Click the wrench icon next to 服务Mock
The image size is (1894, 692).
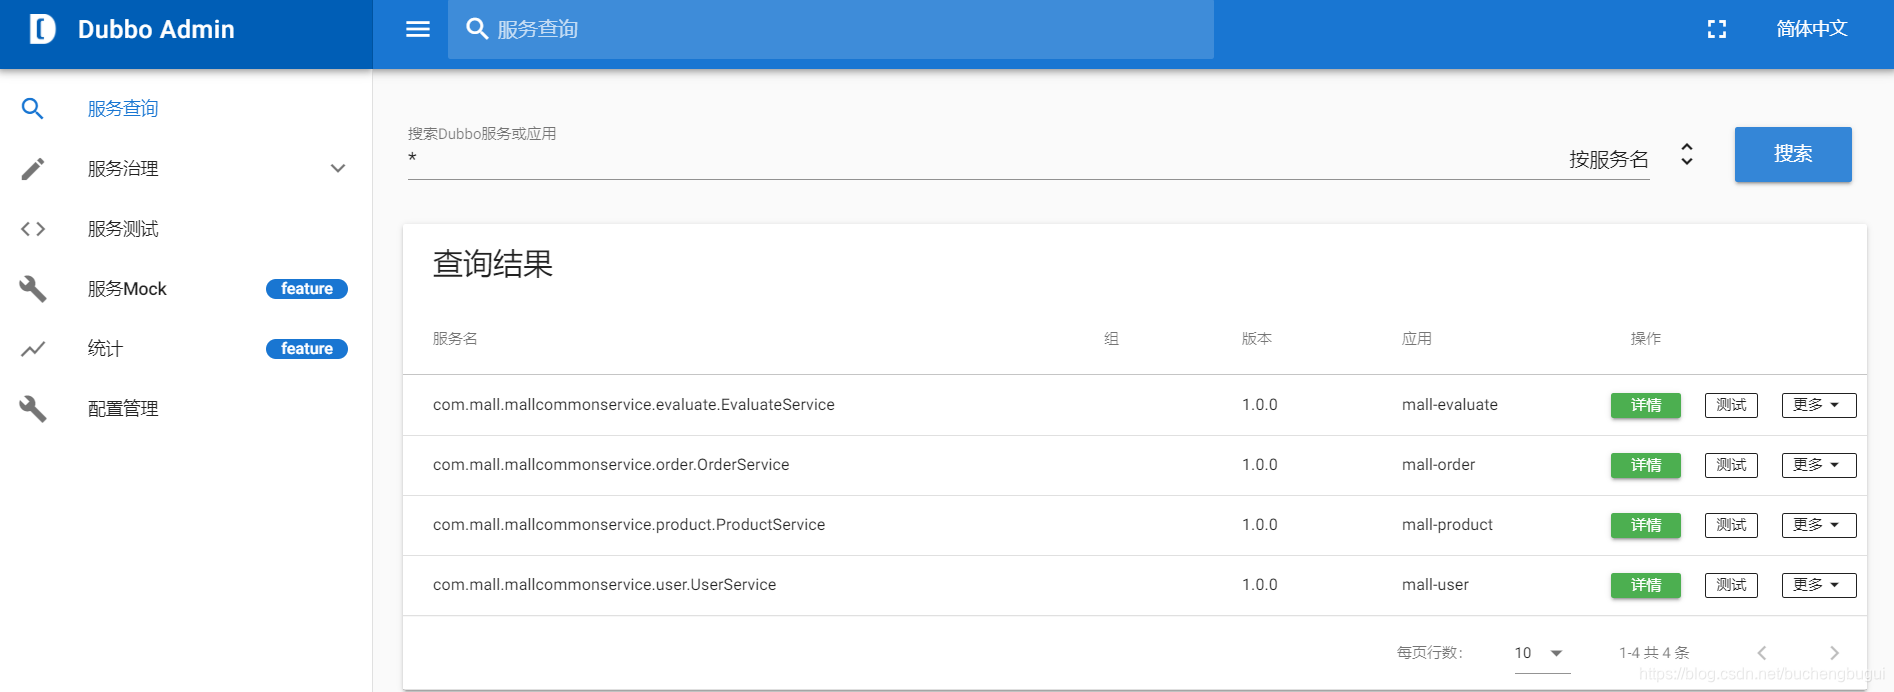(33, 289)
